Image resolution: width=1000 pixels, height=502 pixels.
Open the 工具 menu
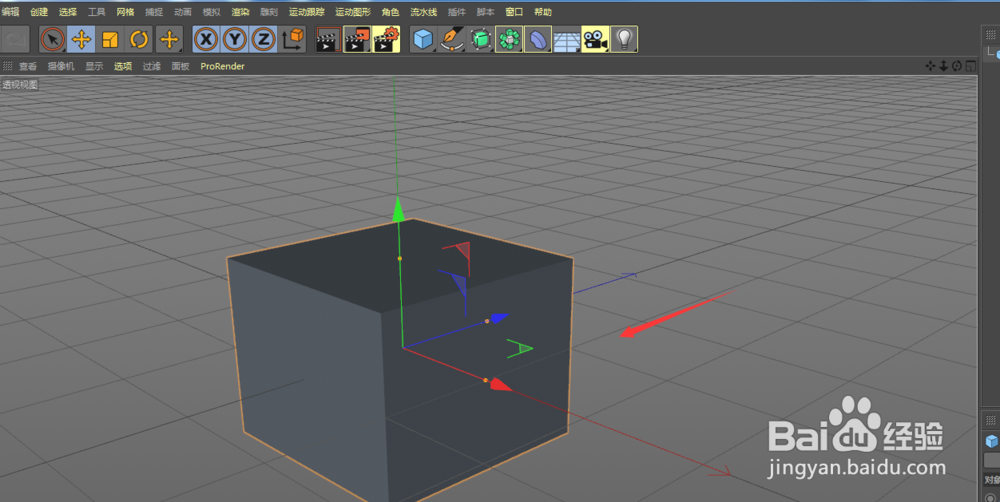pyautogui.click(x=96, y=12)
